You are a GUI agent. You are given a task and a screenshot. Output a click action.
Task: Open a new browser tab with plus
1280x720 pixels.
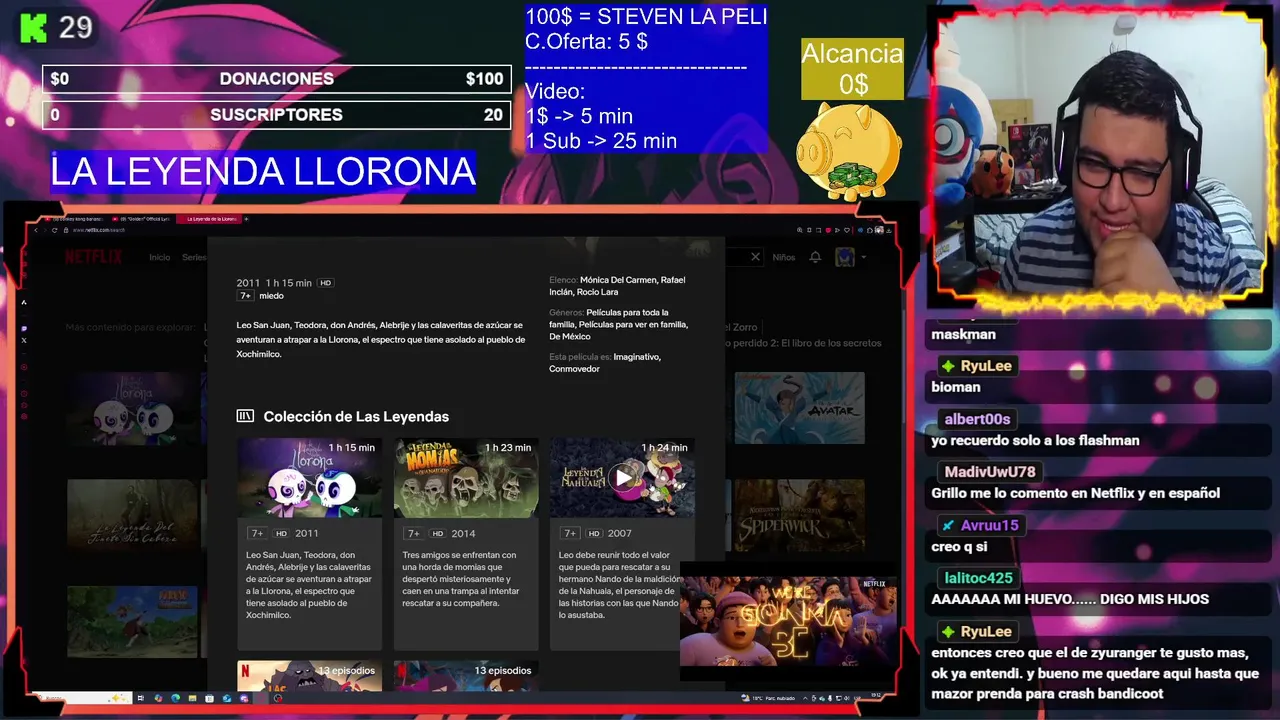coord(246,219)
